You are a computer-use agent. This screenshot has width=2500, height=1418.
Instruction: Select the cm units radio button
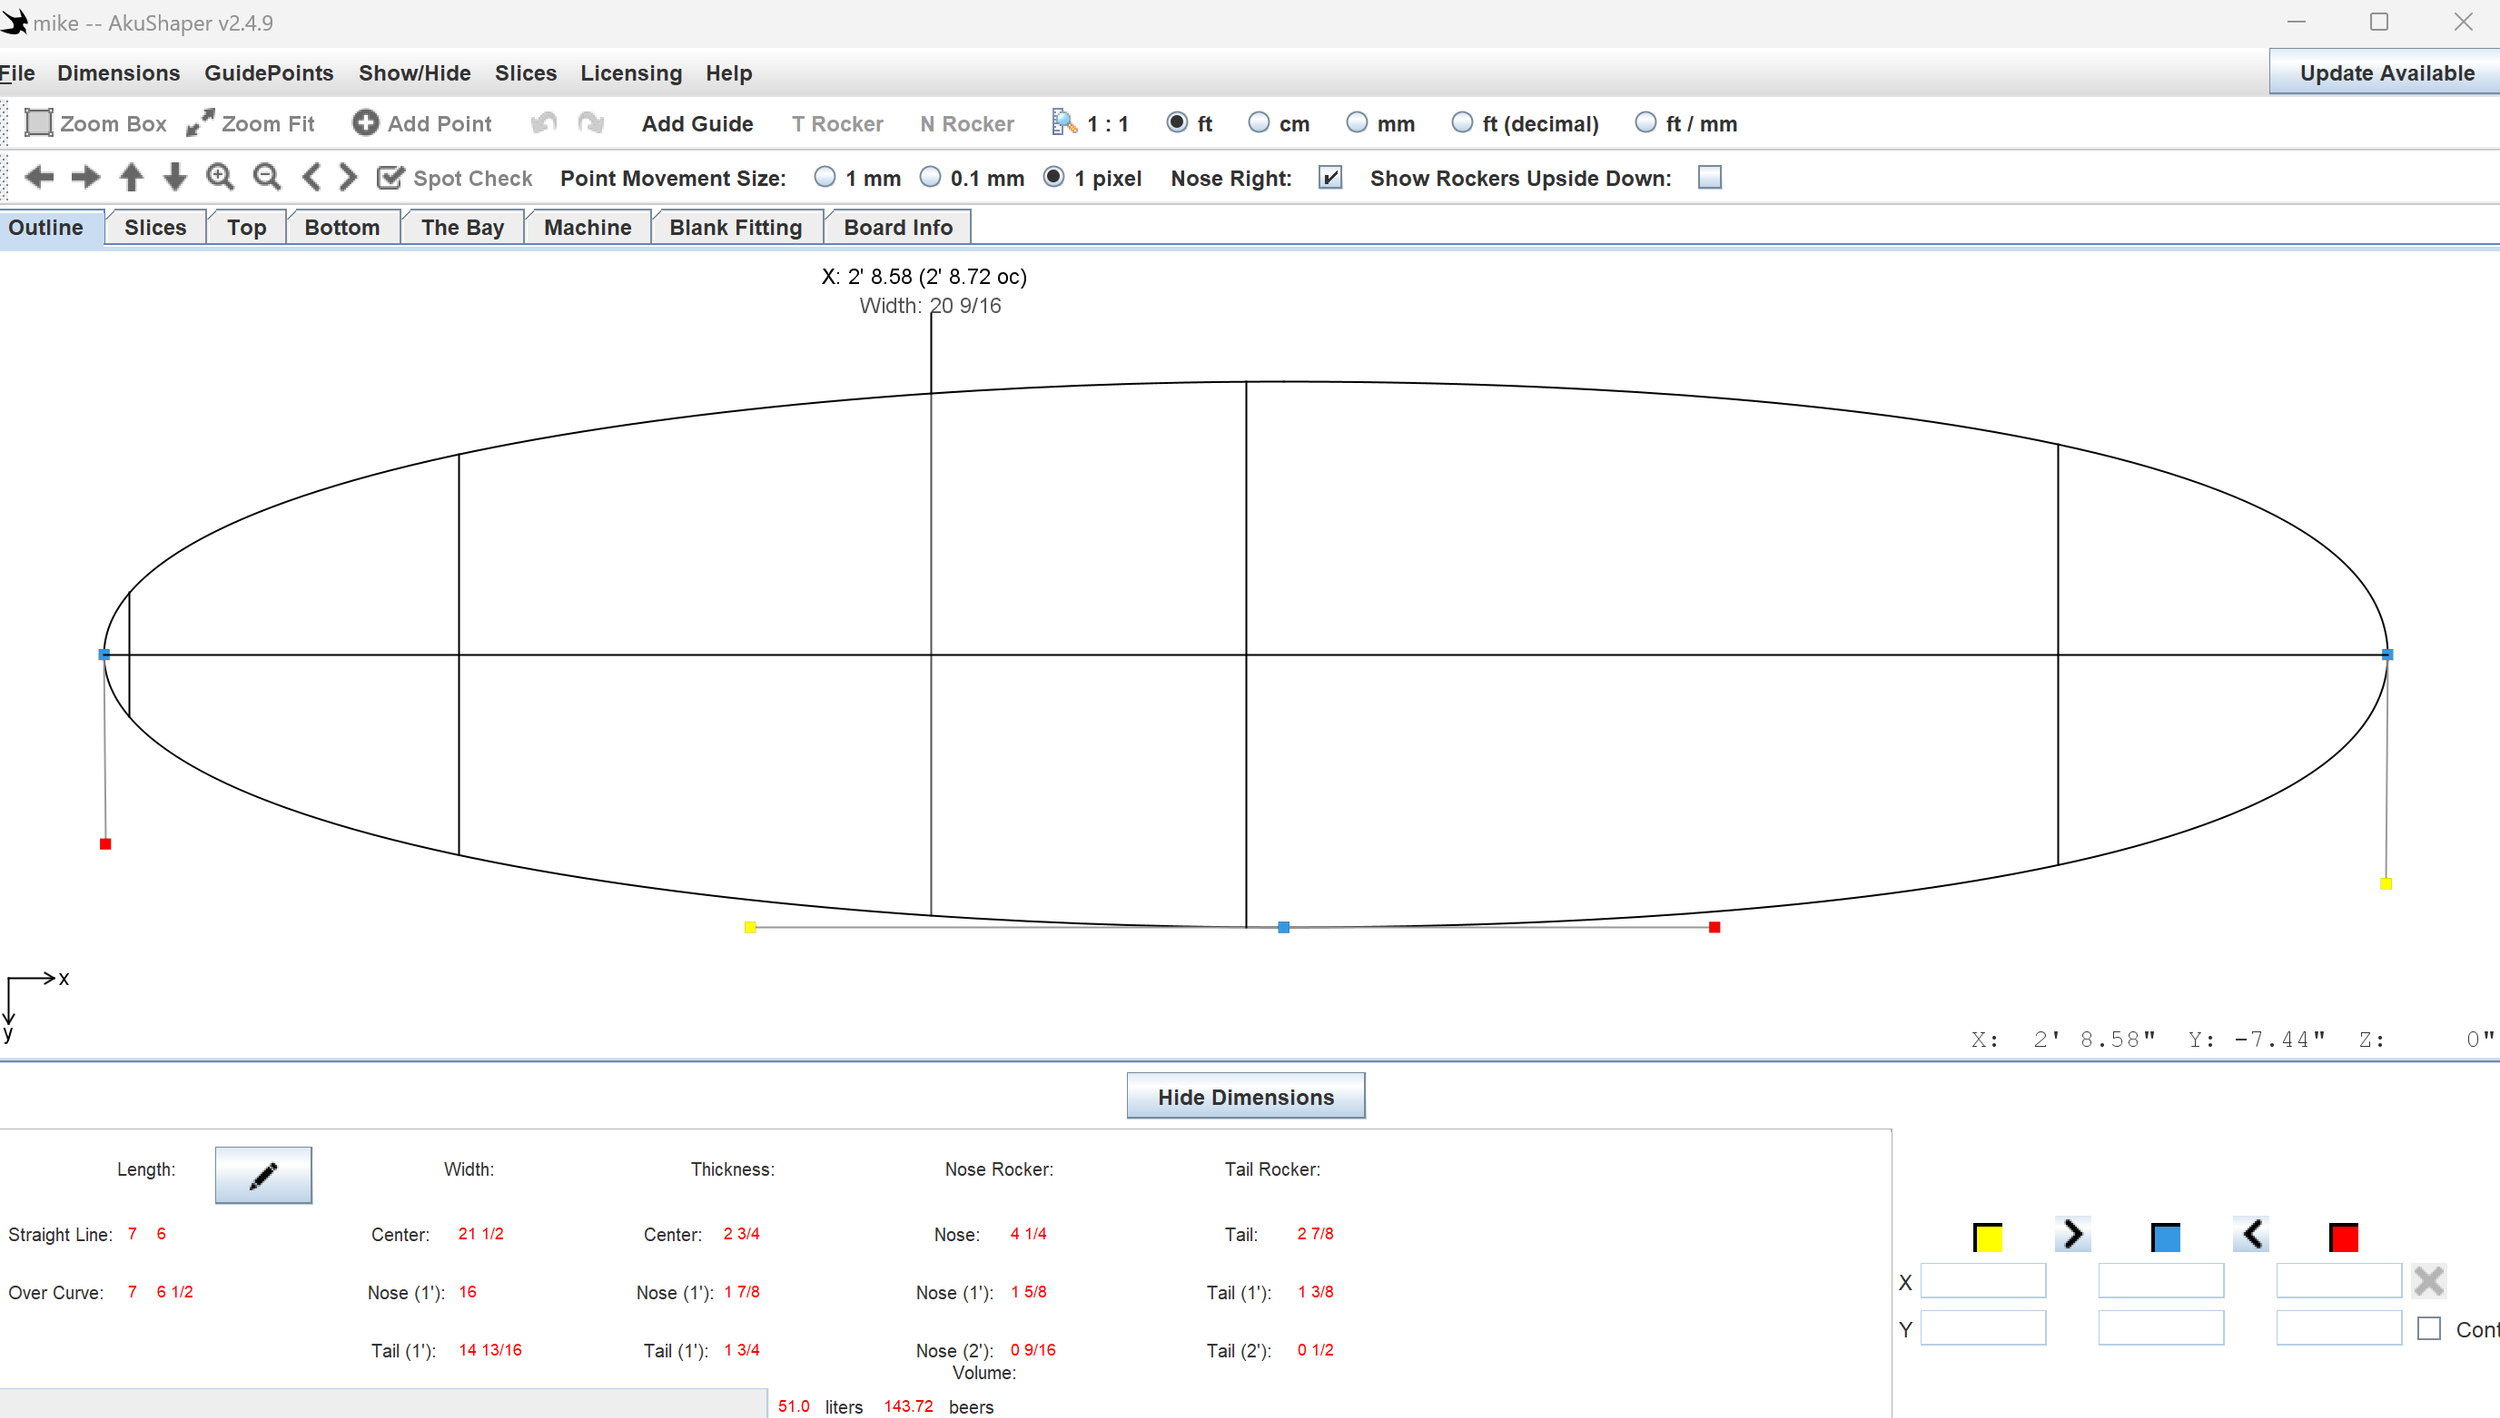click(x=1258, y=122)
